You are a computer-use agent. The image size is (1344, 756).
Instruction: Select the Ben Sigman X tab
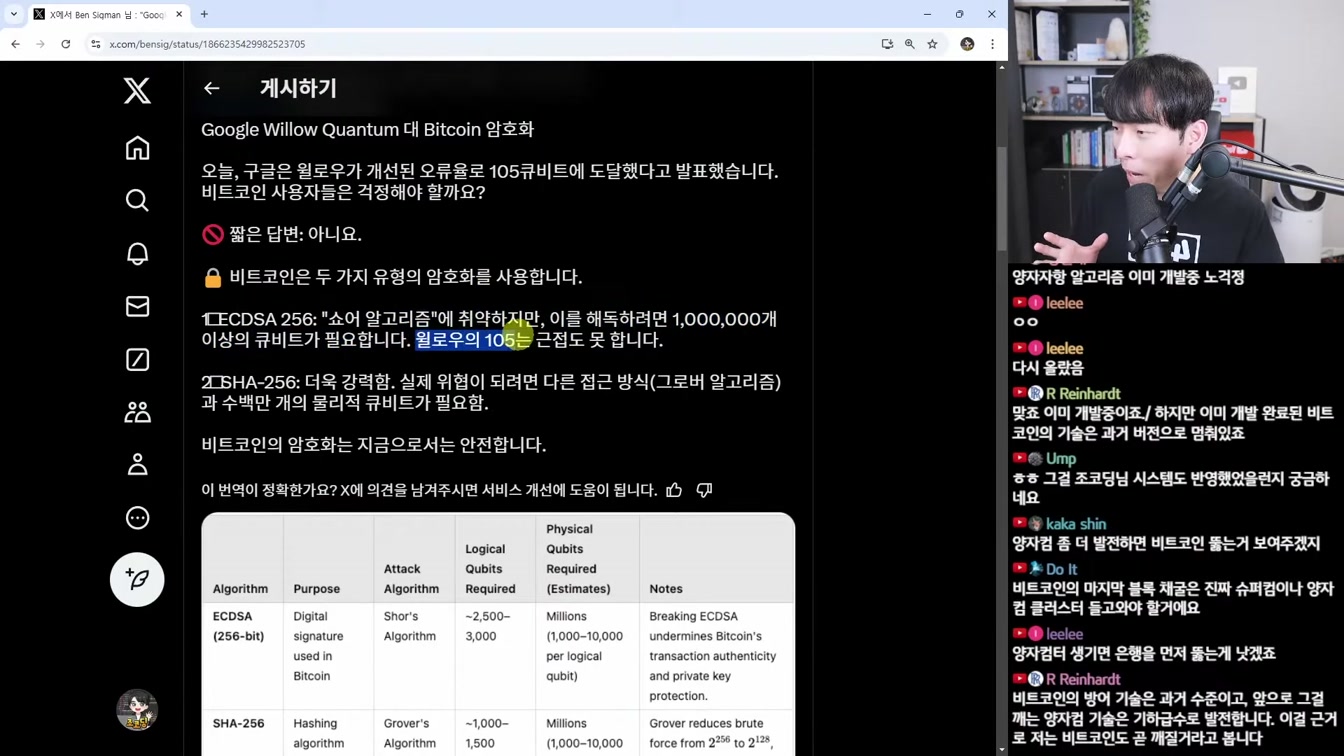point(107,14)
